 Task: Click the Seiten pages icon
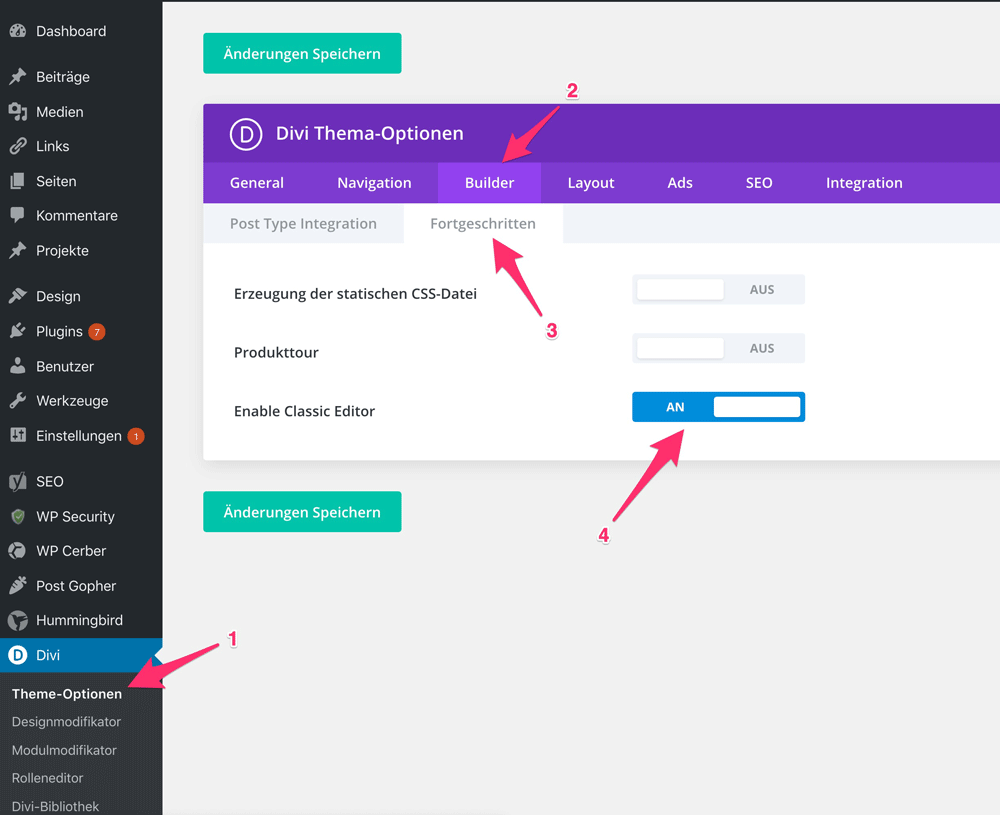18,181
